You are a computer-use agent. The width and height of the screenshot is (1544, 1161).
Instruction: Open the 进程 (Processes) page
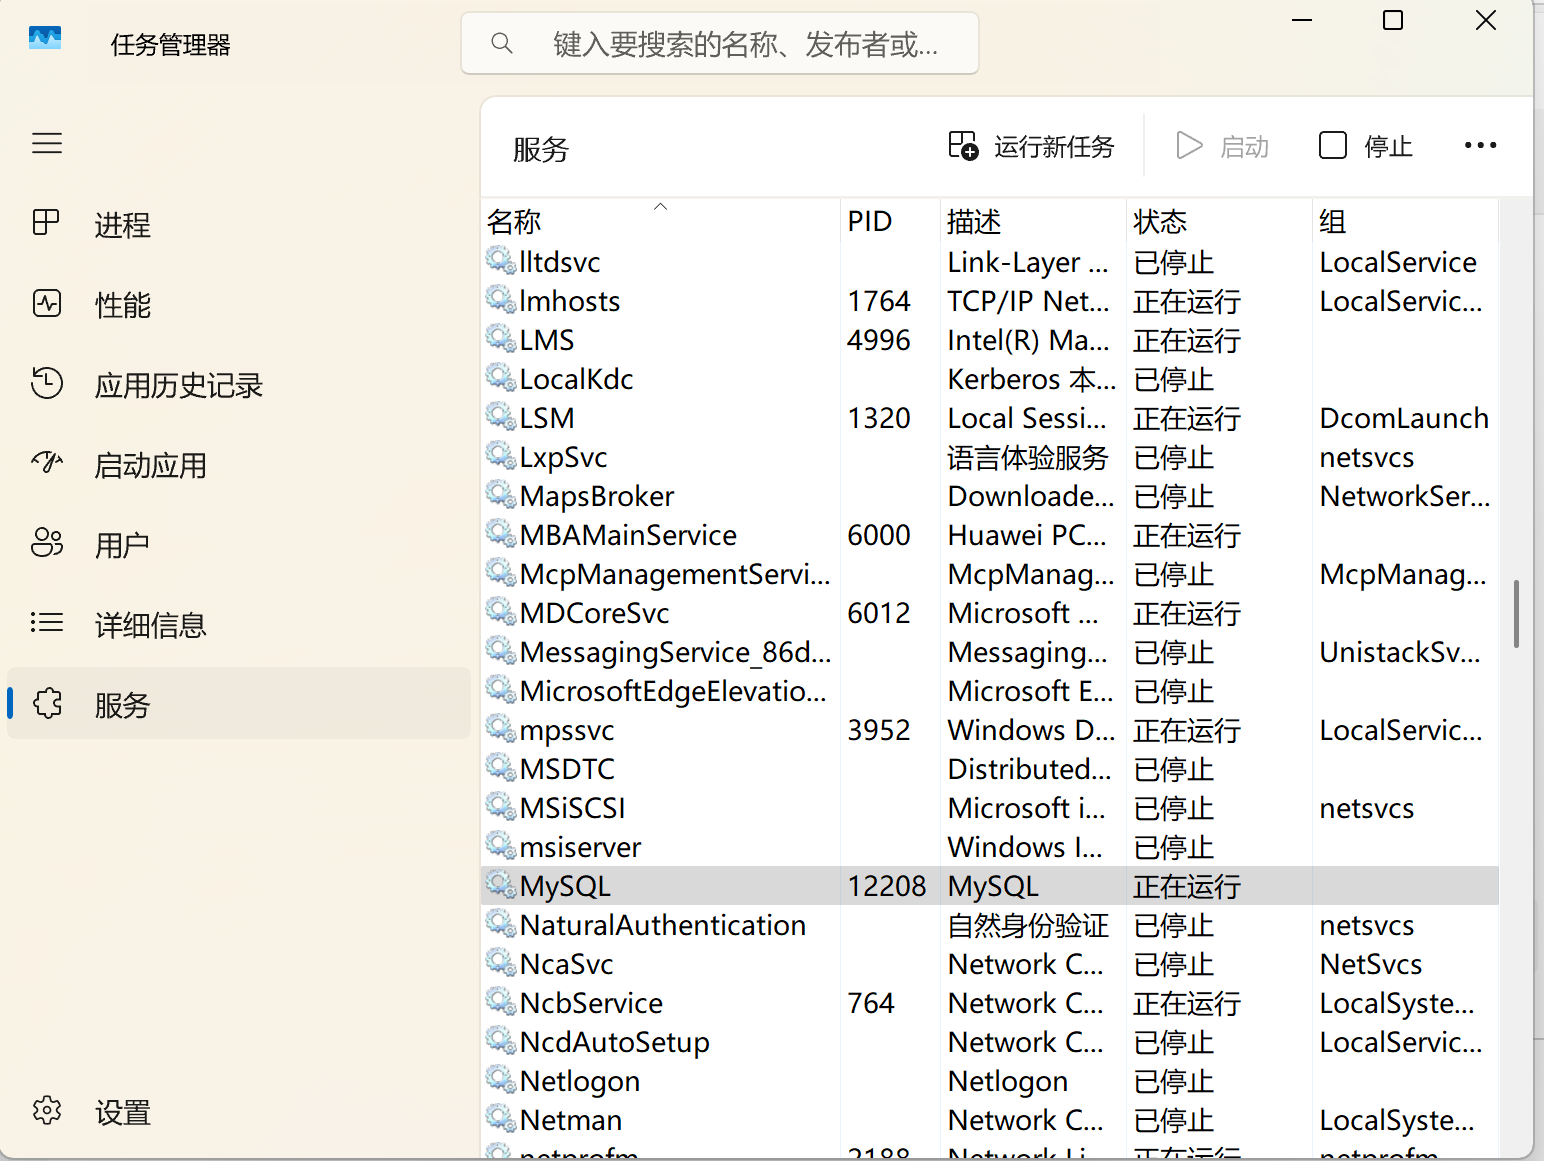pyautogui.click(x=238, y=224)
